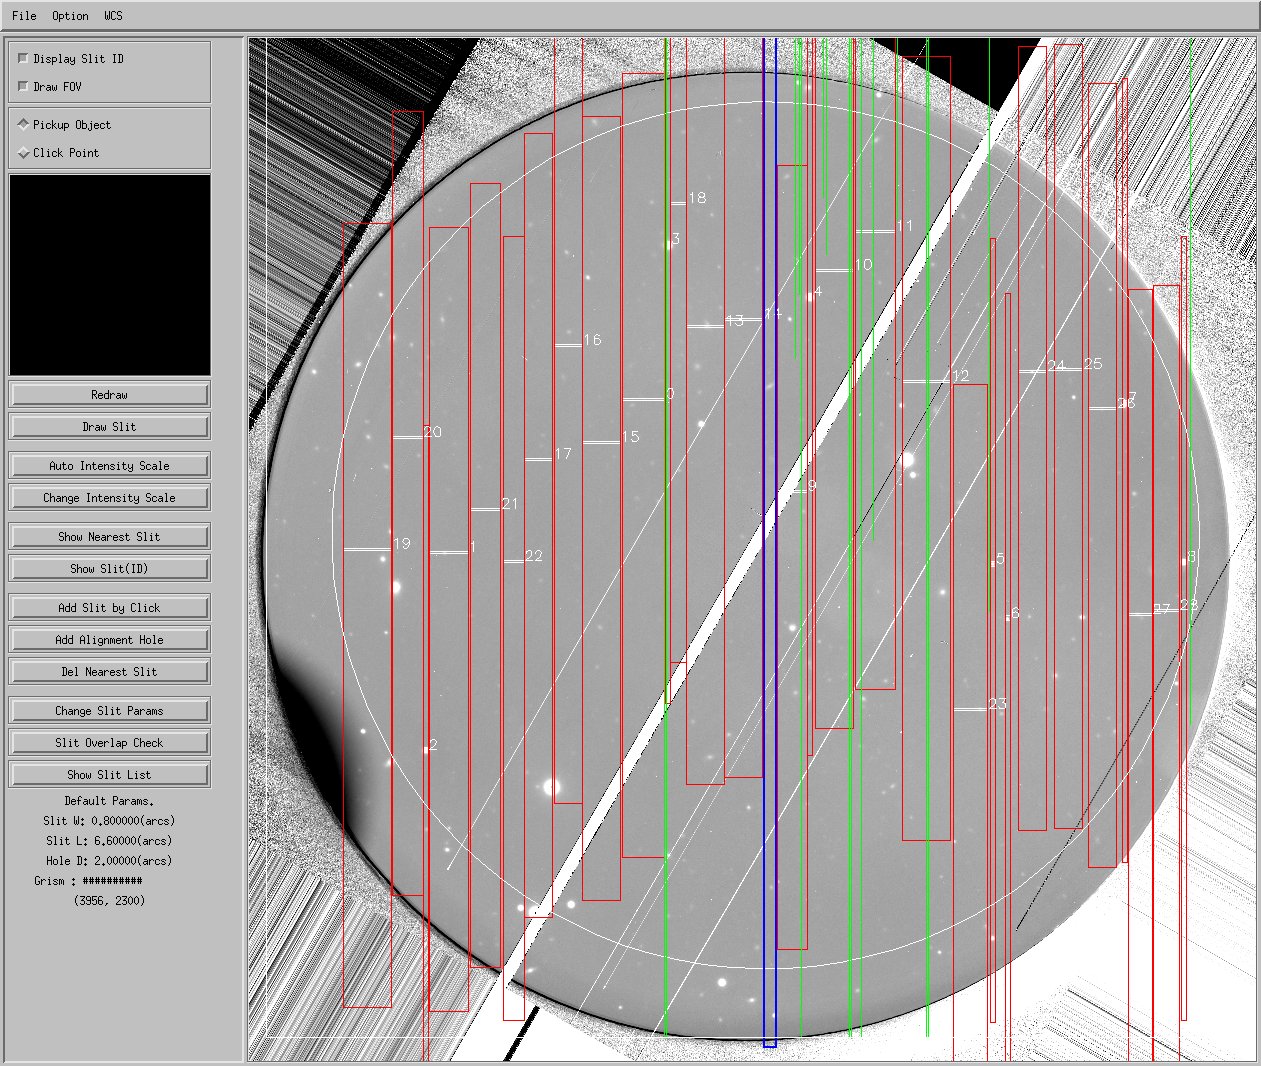Click slit label 20 in the image

pos(433,432)
